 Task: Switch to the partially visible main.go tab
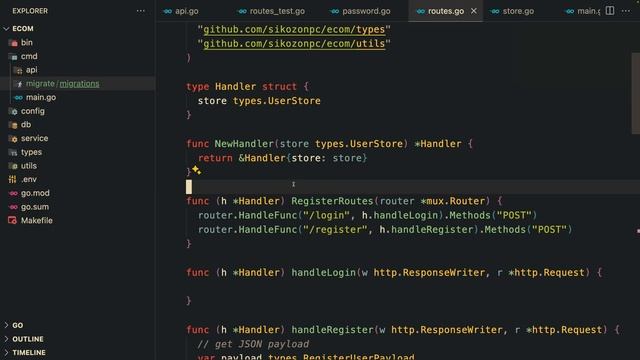(x=588, y=11)
